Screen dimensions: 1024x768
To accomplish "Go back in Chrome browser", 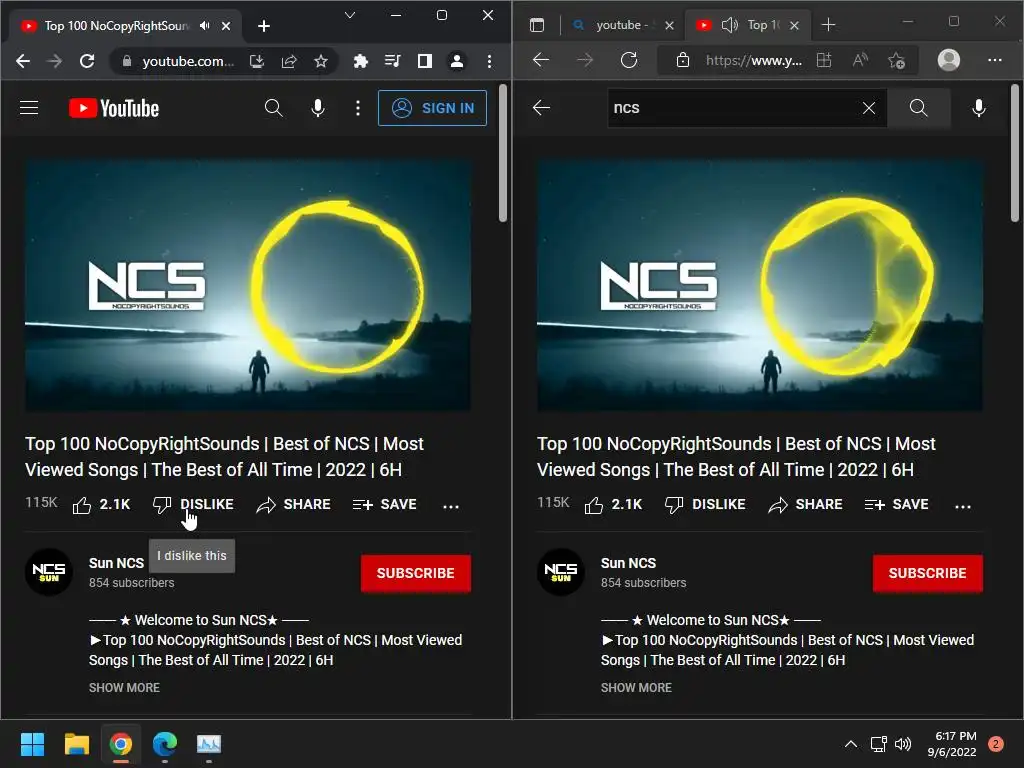I will click(x=23, y=61).
